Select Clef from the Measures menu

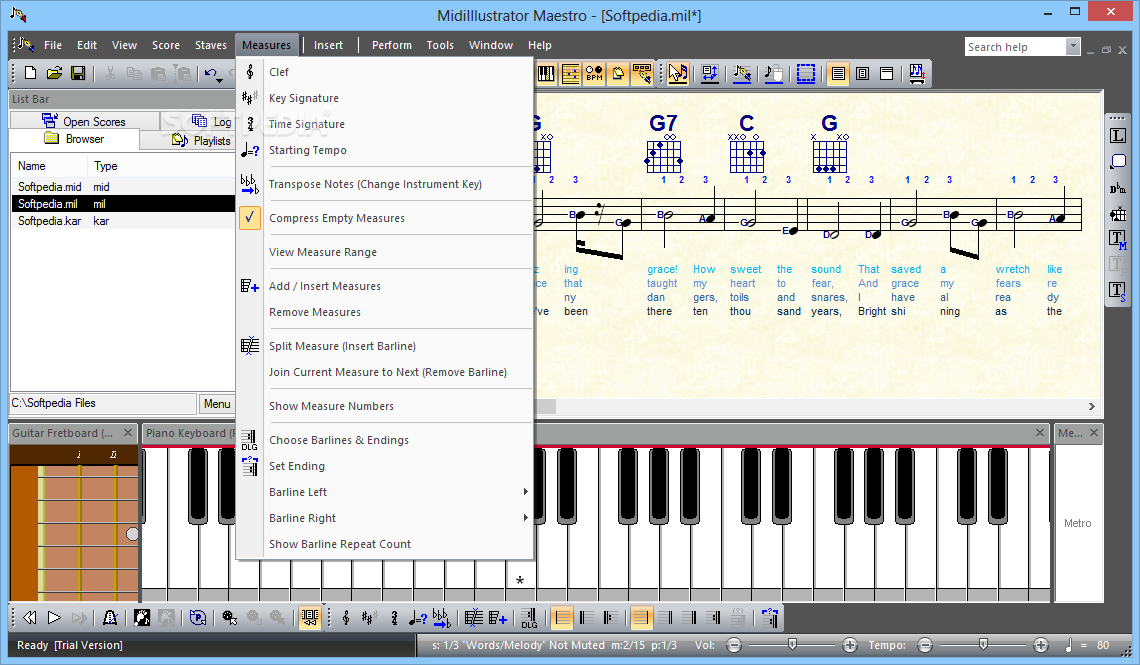(278, 72)
